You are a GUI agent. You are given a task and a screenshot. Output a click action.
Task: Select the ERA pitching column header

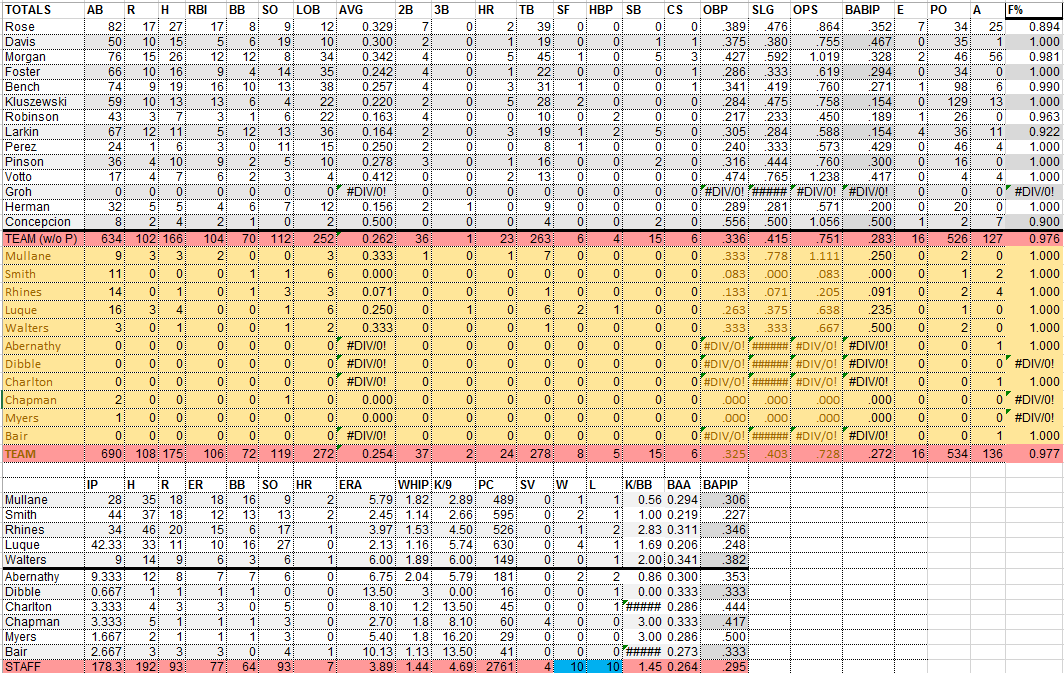[366, 484]
